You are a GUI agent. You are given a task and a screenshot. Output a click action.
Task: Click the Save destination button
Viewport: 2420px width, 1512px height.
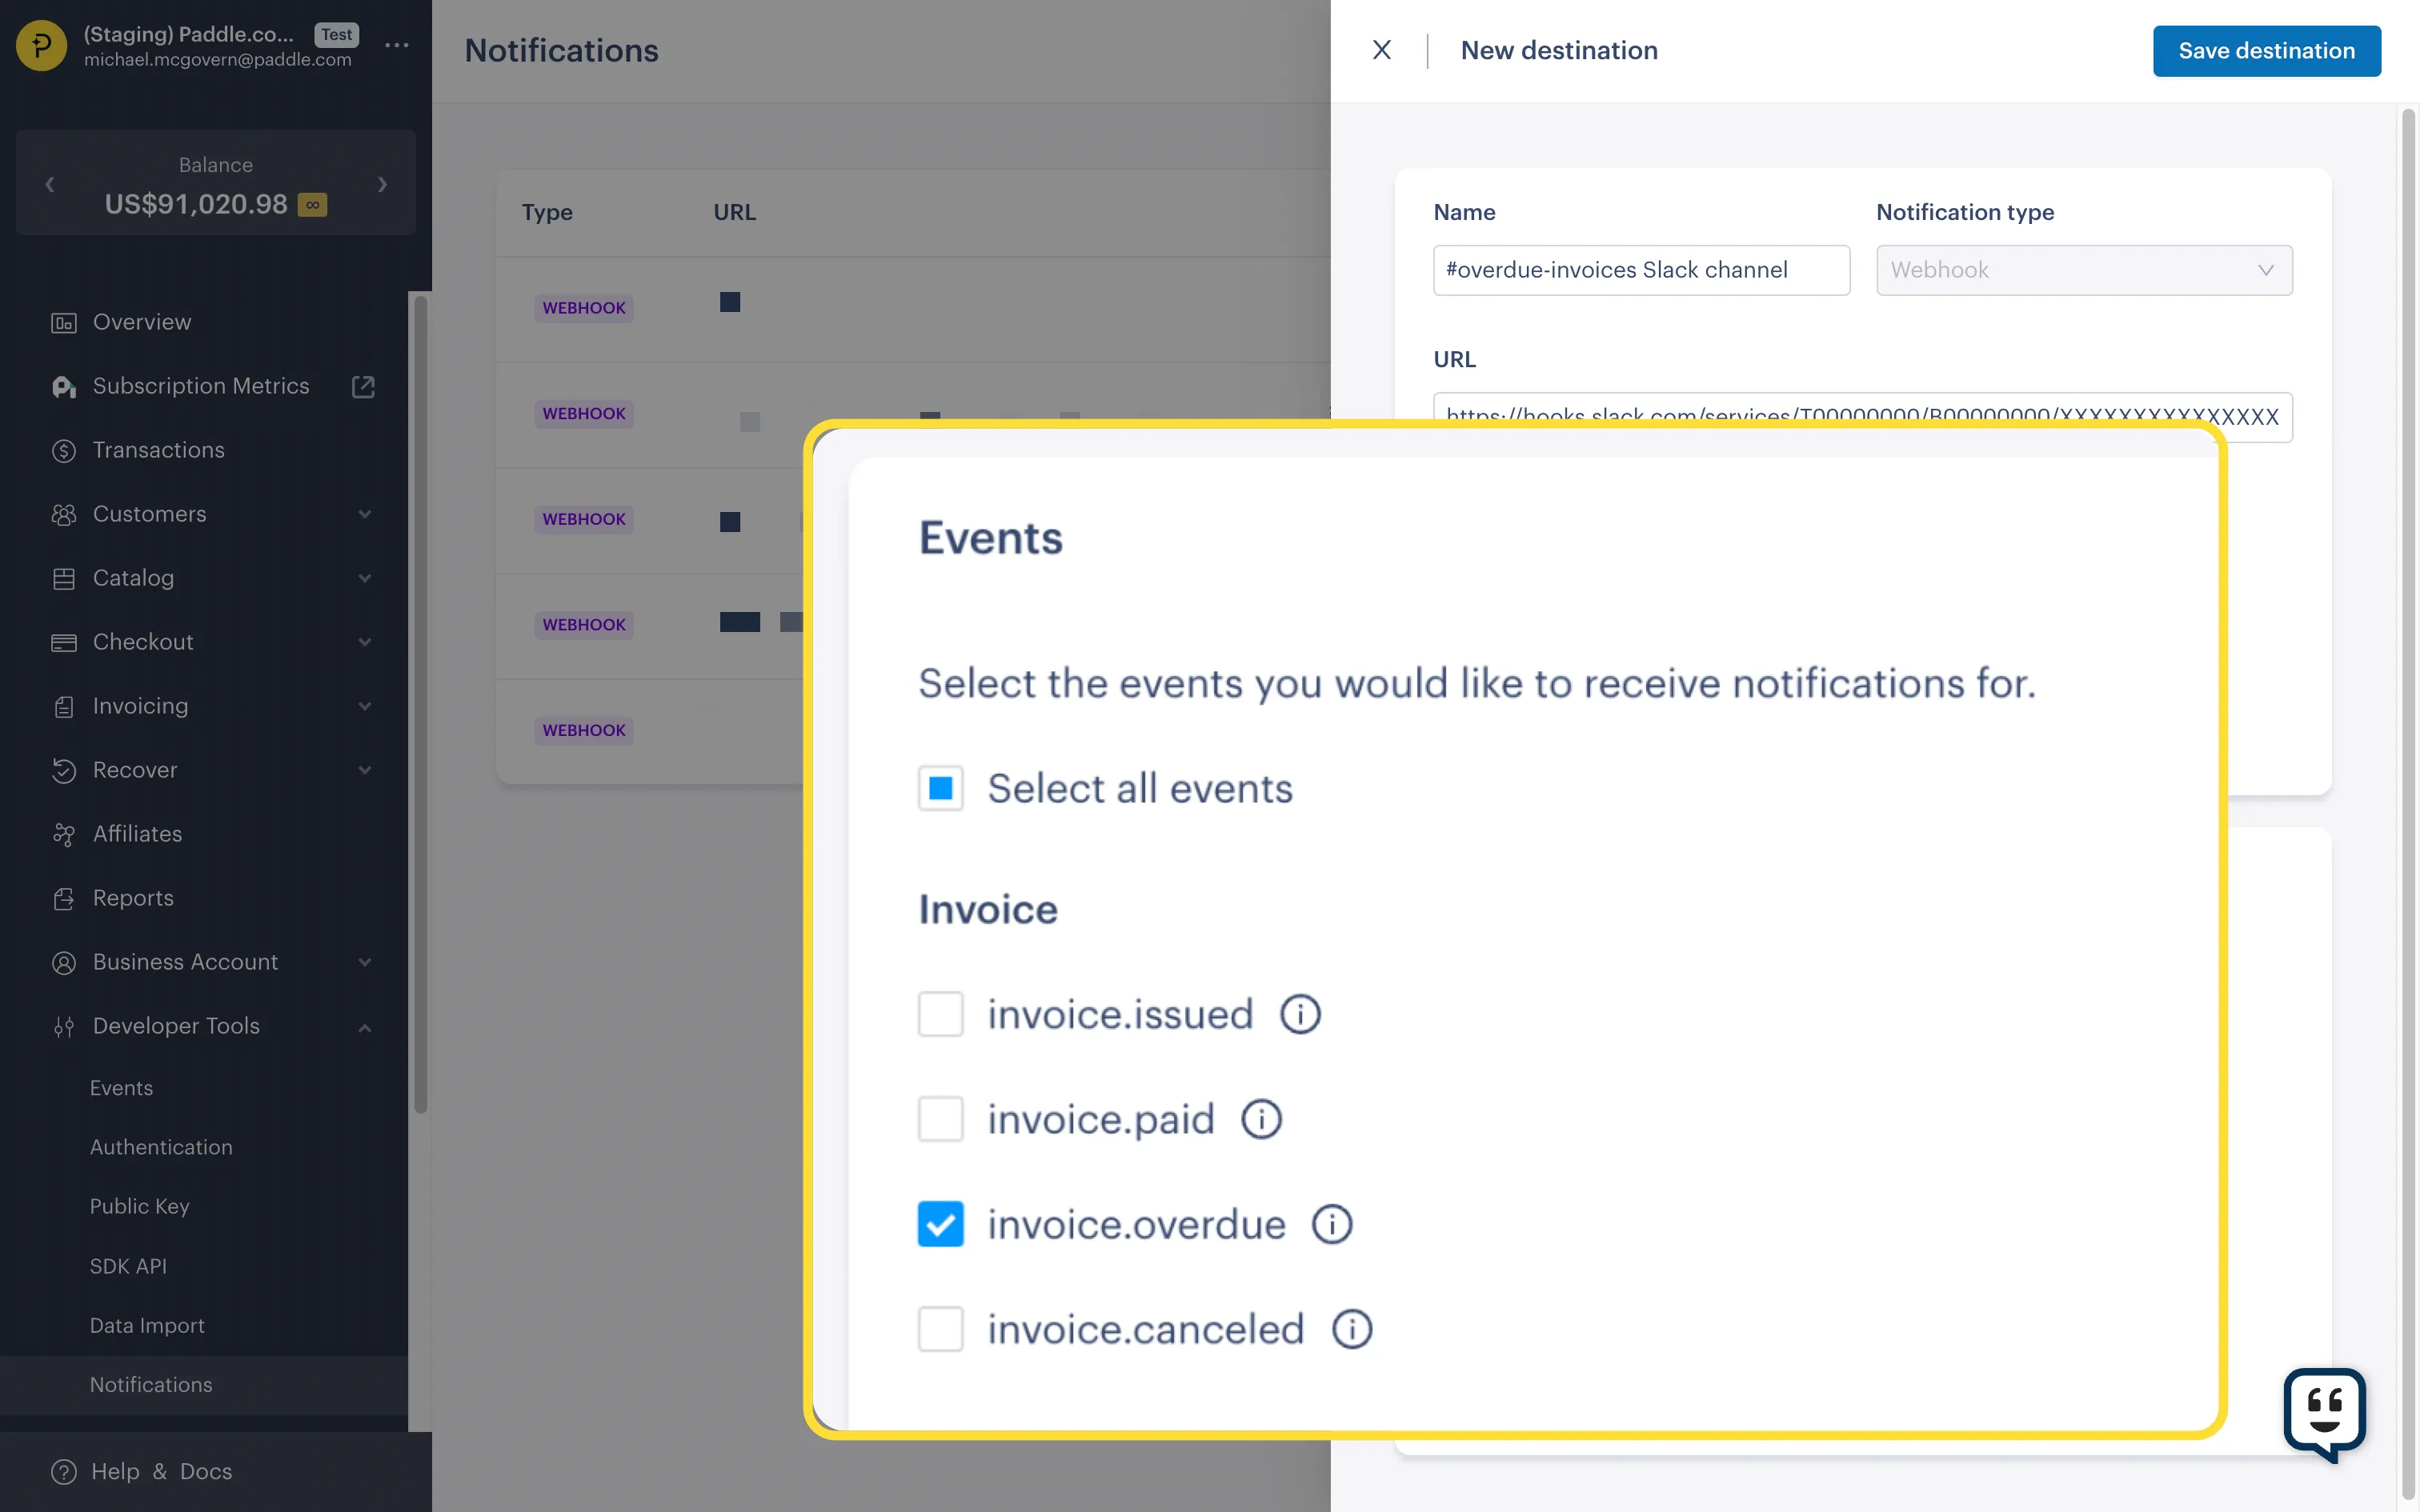pyautogui.click(x=2266, y=50)
